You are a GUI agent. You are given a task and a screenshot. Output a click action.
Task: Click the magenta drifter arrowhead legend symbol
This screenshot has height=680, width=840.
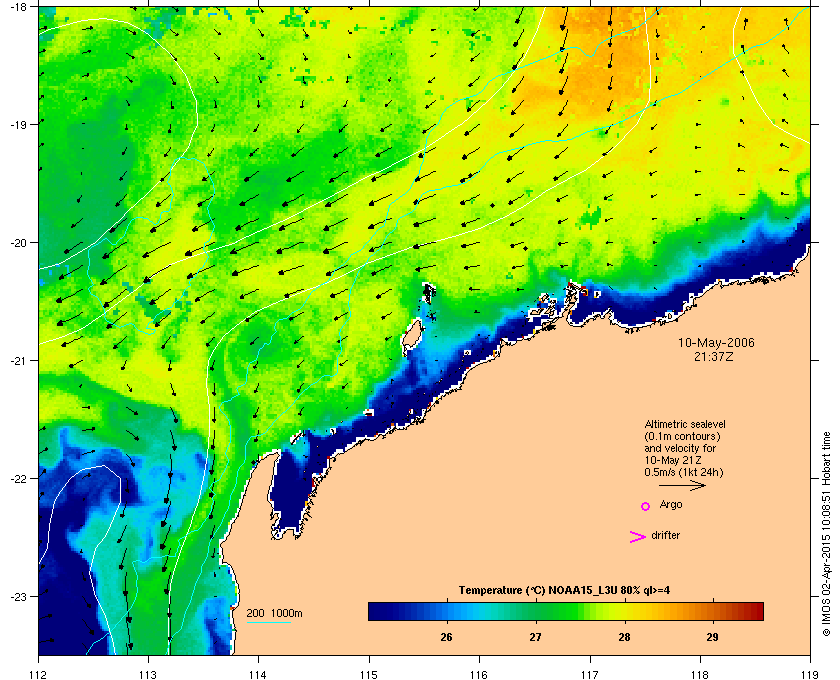click(x=638, y=537)
